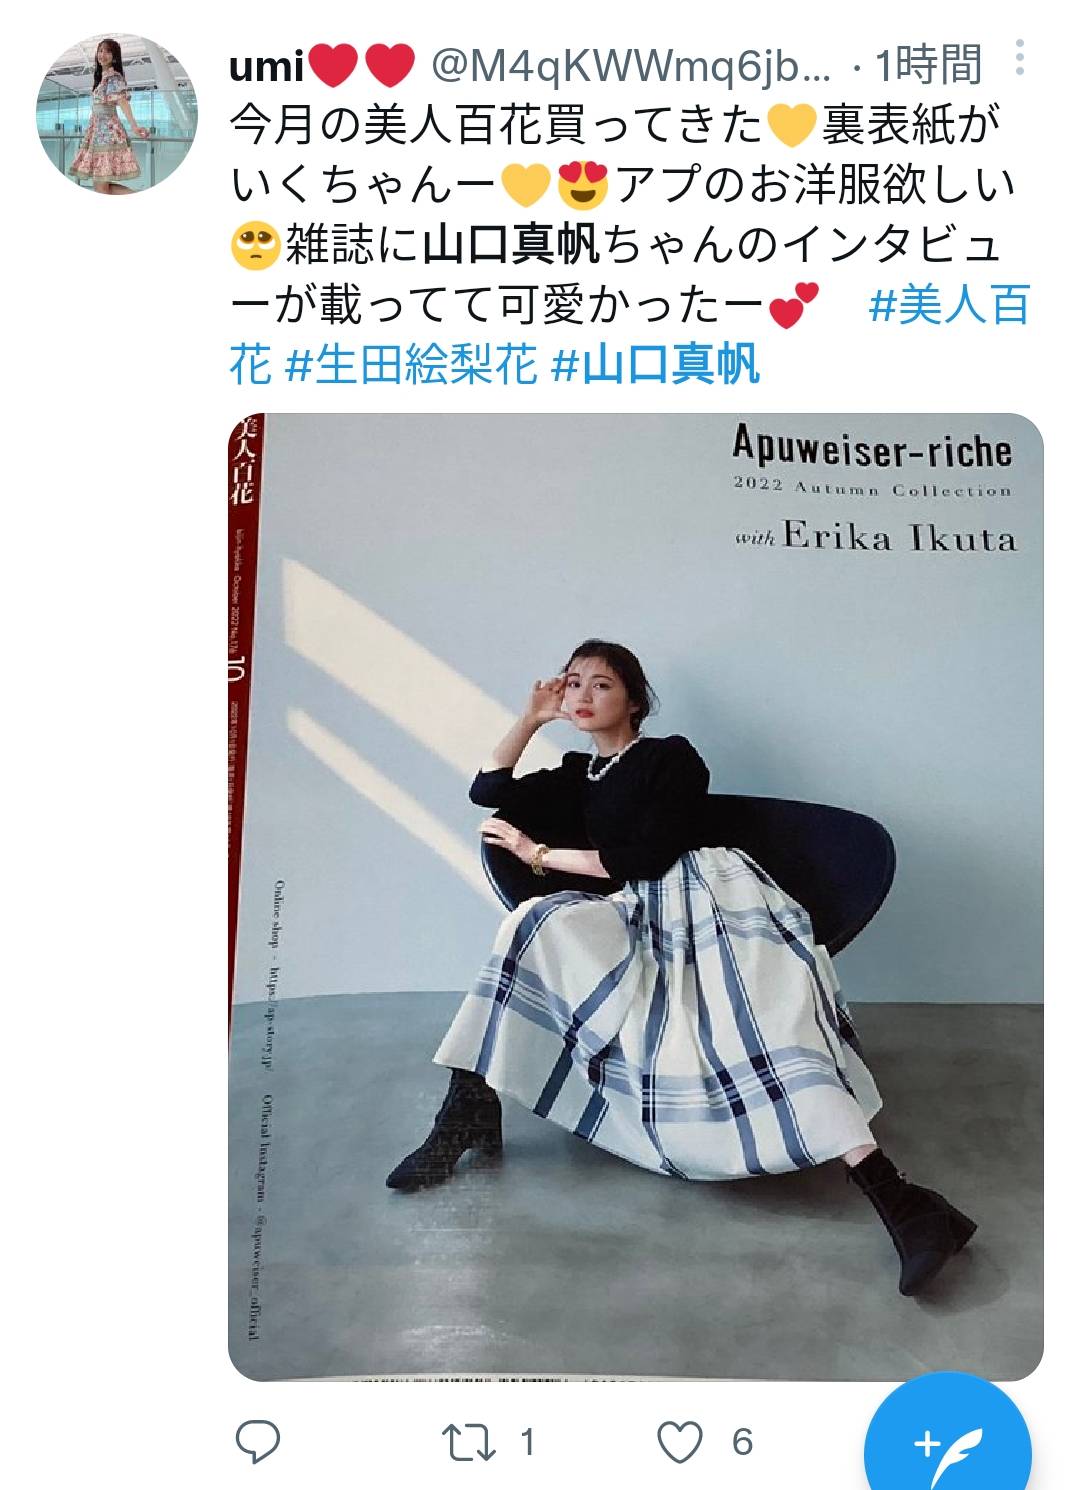Tap the retweet count number 1

coord(527,1442)
